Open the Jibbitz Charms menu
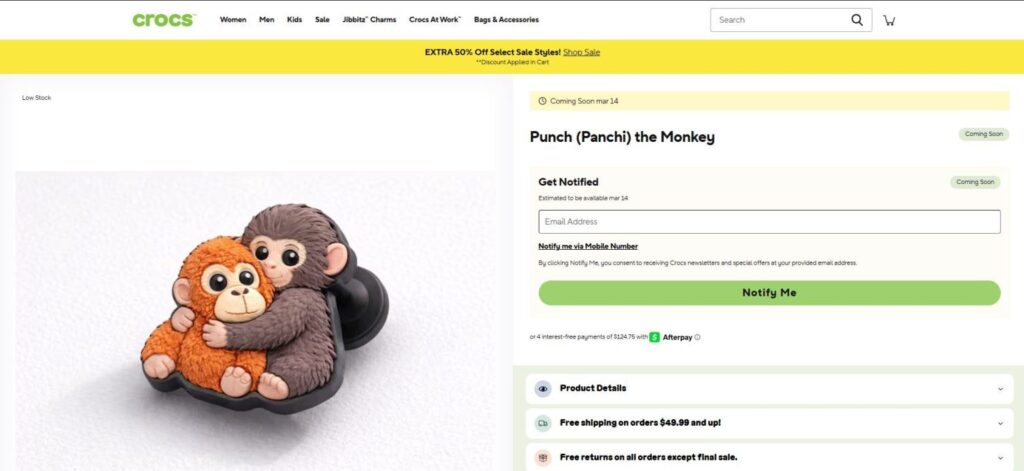 [x=369, y=20]
